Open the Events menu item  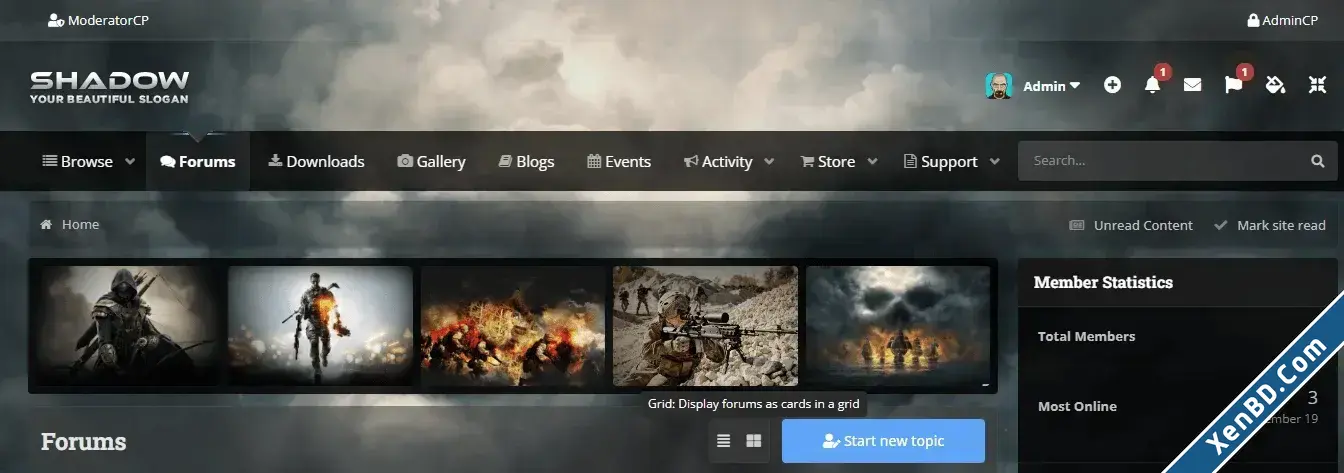(x=619, y=161)
